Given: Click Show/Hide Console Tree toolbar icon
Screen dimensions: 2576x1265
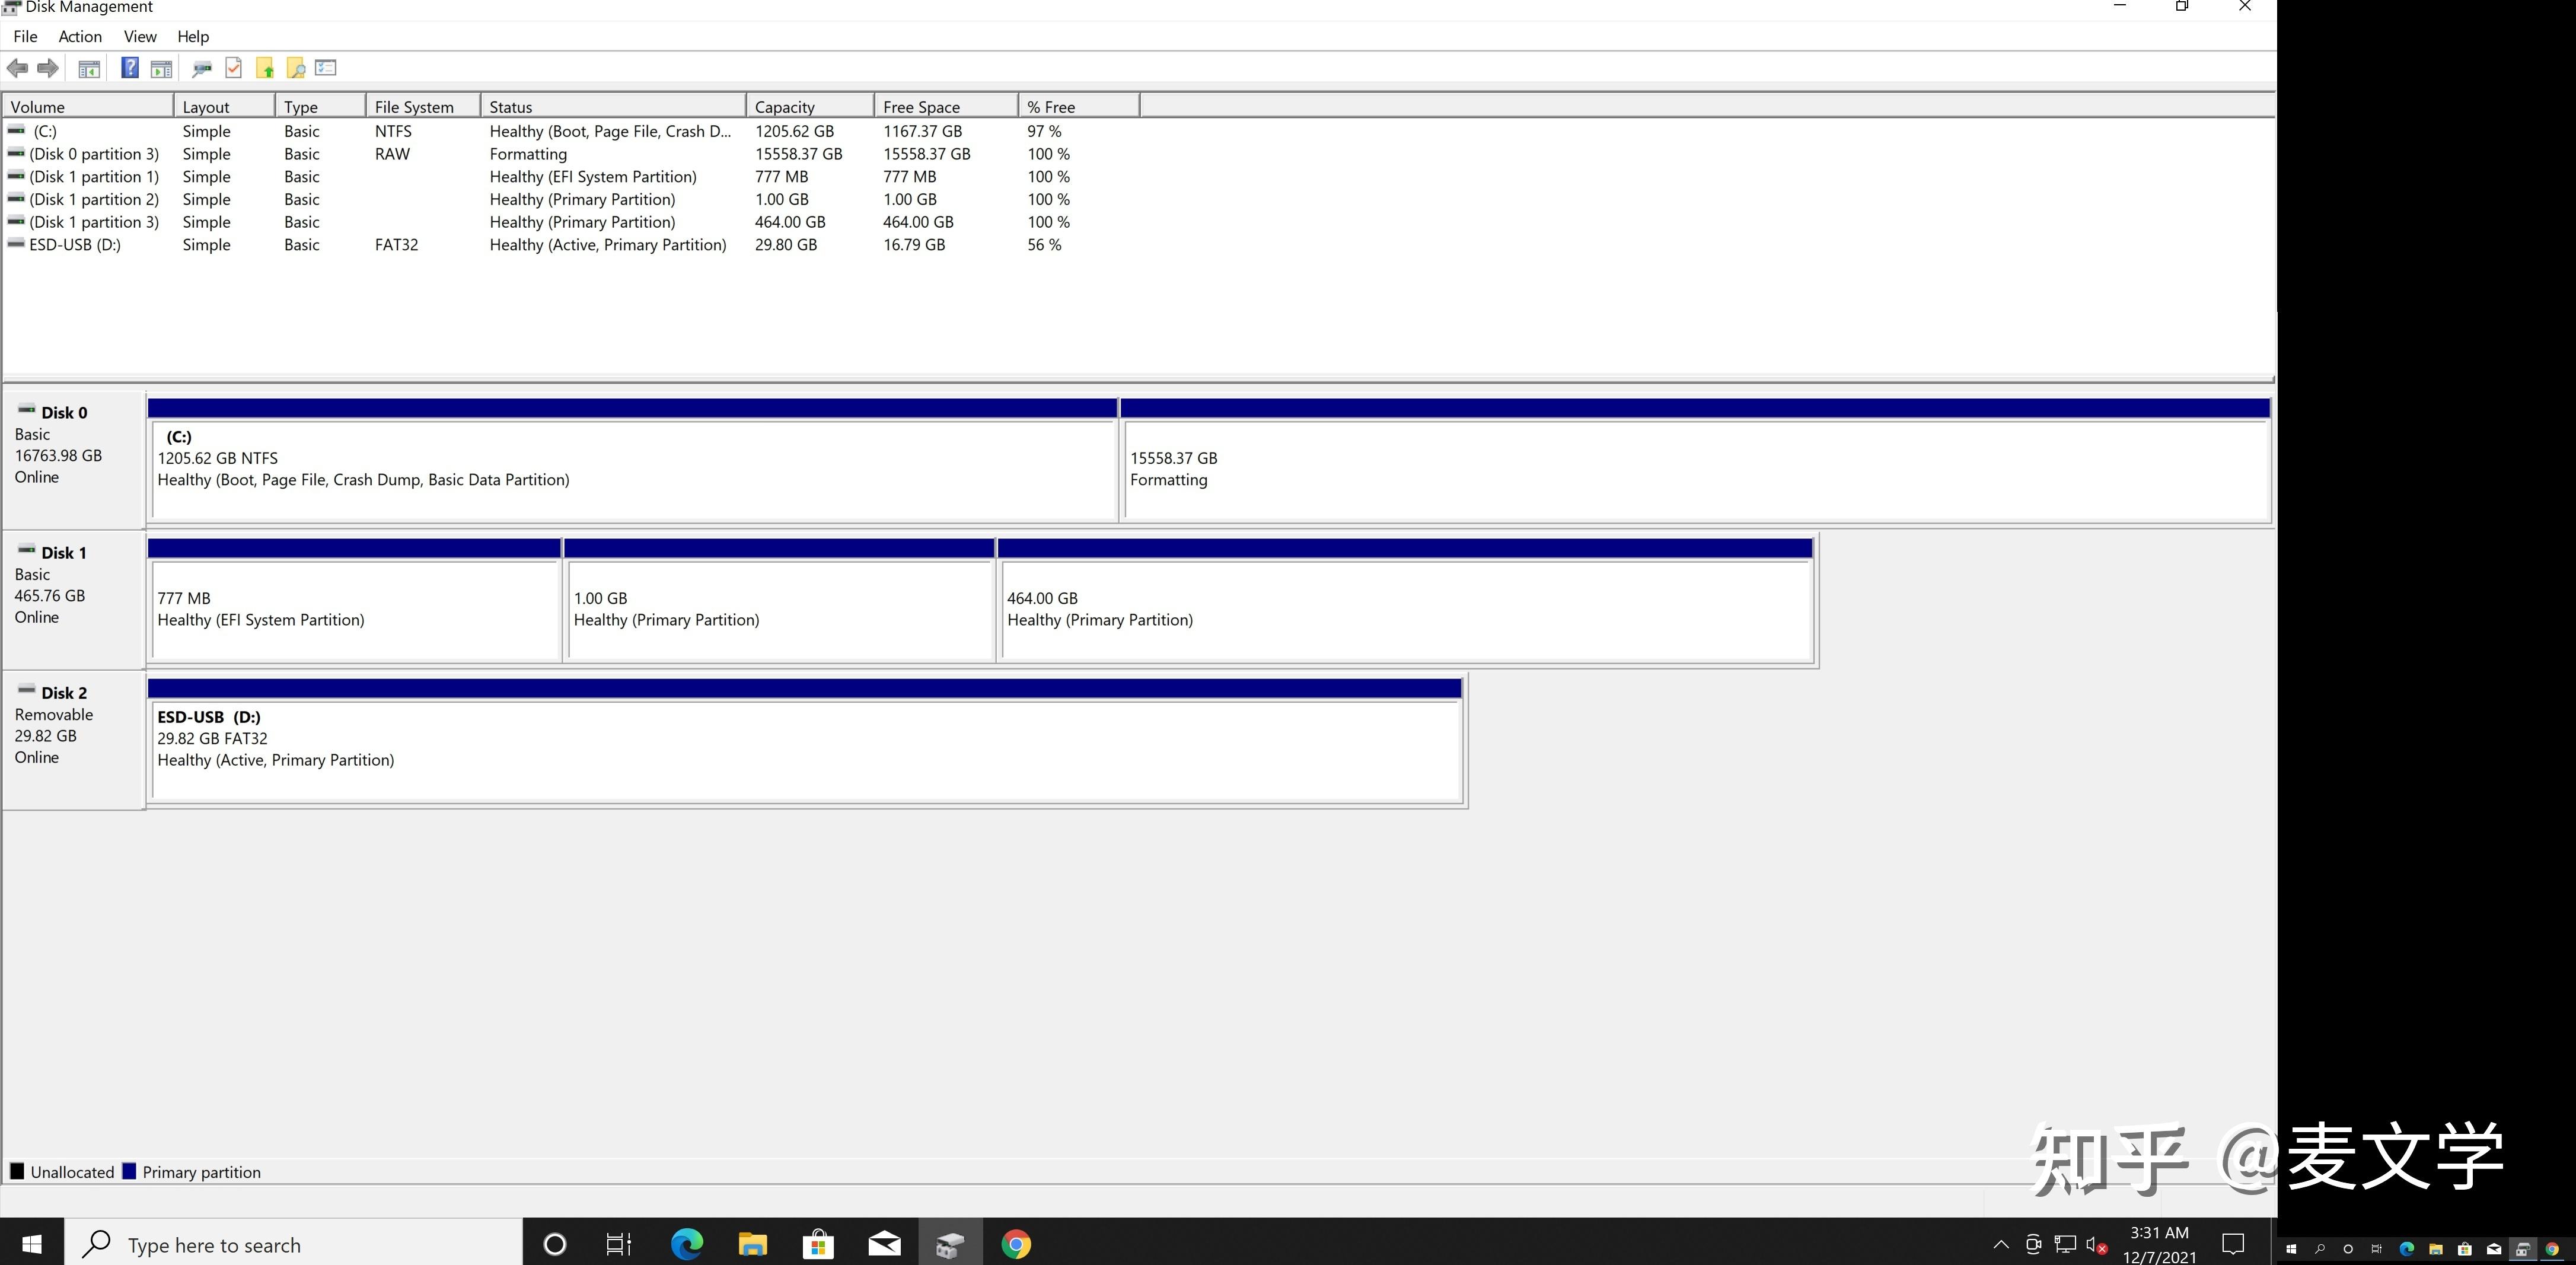Looking at the screenshot, I should click(x=89, y=68).
